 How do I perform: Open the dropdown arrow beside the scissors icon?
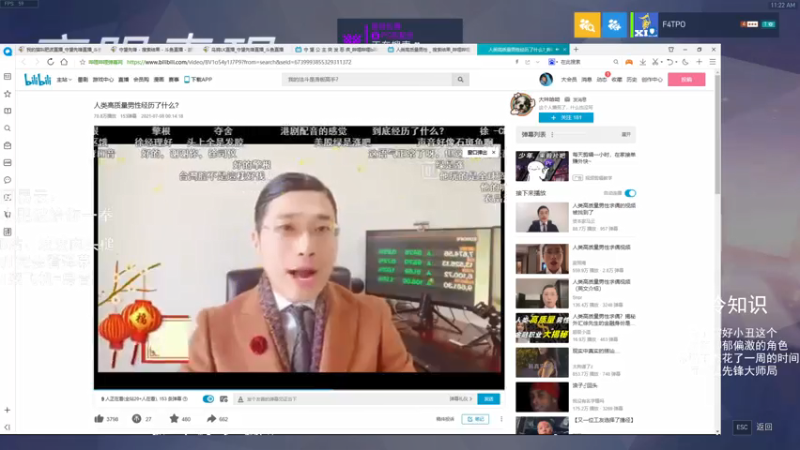[661, 62]
